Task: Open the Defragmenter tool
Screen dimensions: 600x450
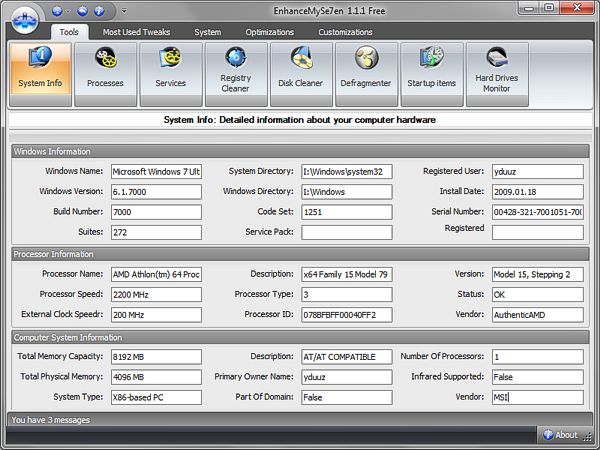Action: coord(366,74)
